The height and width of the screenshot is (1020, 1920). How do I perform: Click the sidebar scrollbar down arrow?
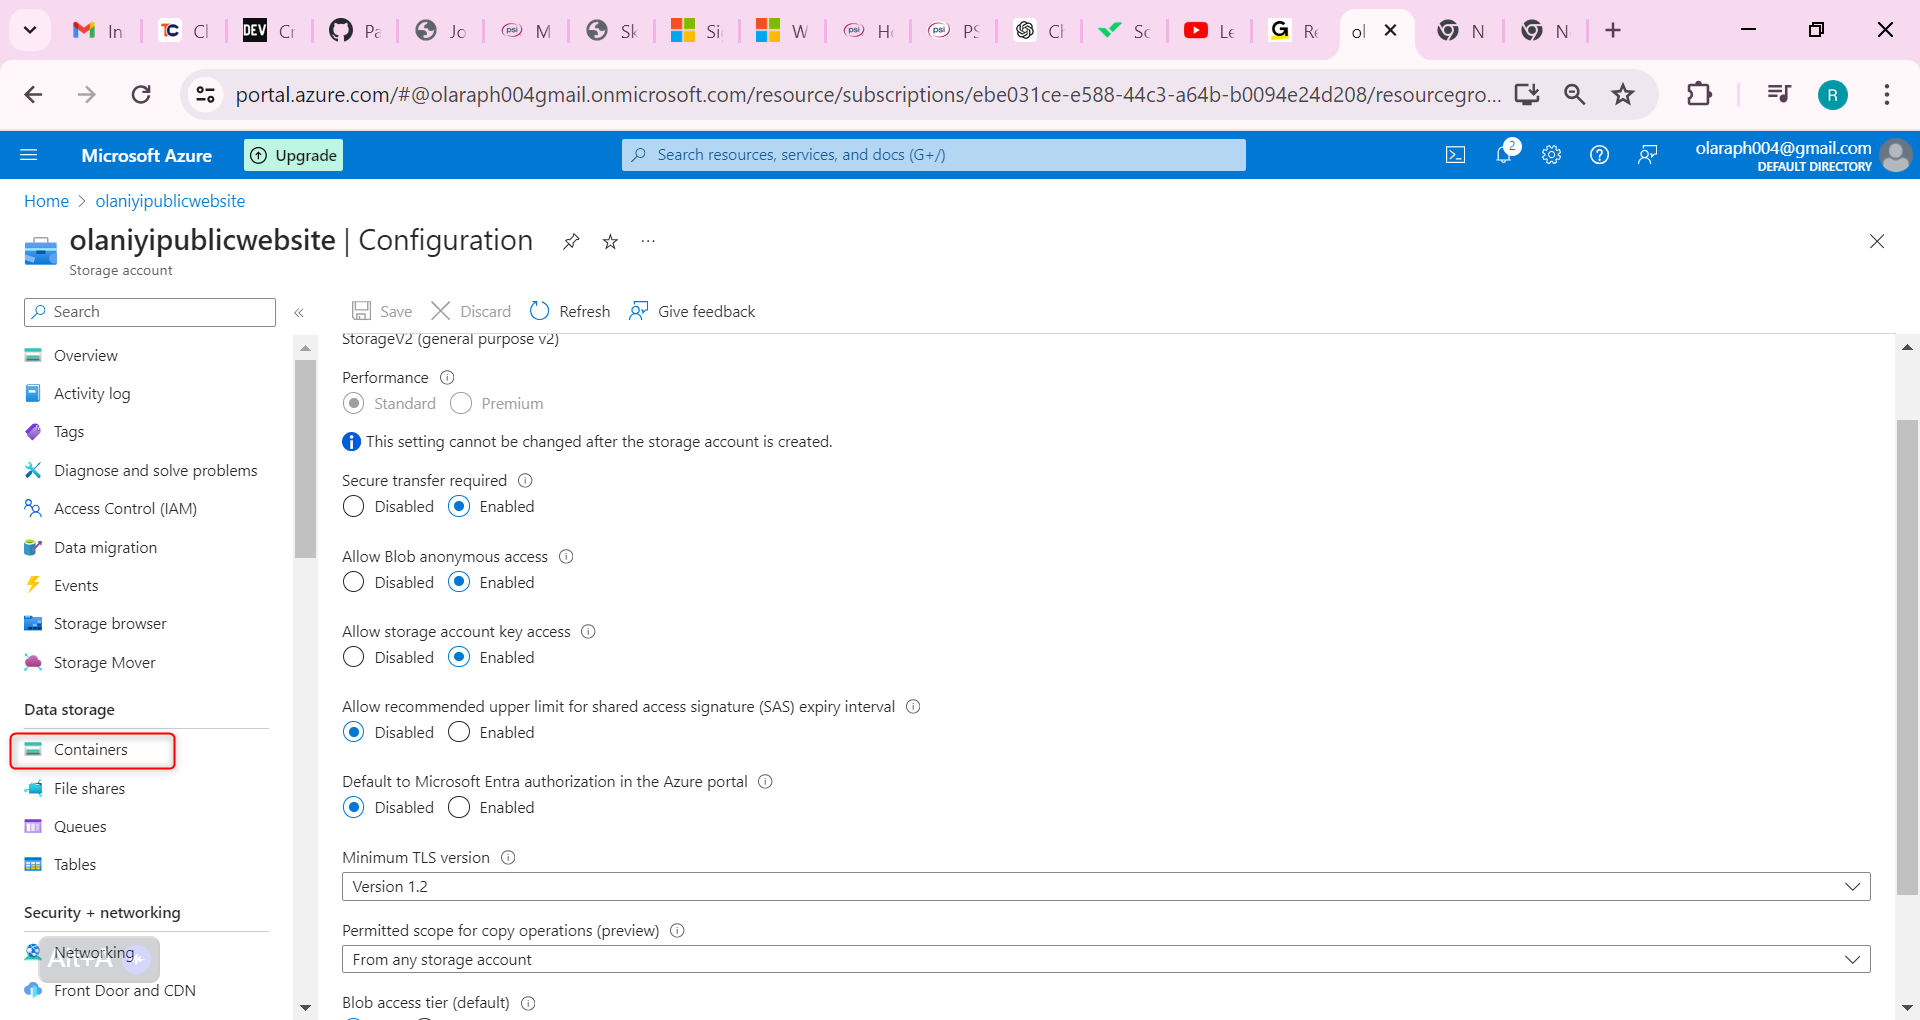(x=305, y=1008)
